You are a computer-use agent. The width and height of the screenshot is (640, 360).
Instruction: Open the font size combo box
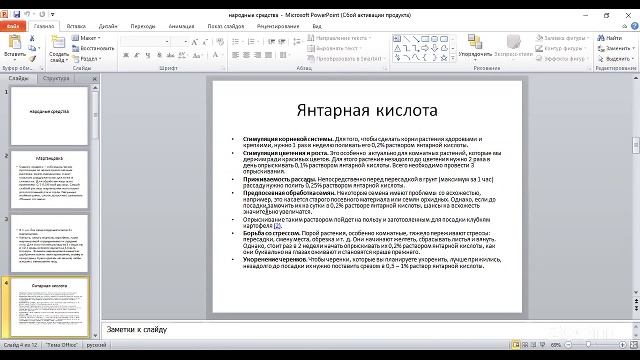(x=180, y=42)
